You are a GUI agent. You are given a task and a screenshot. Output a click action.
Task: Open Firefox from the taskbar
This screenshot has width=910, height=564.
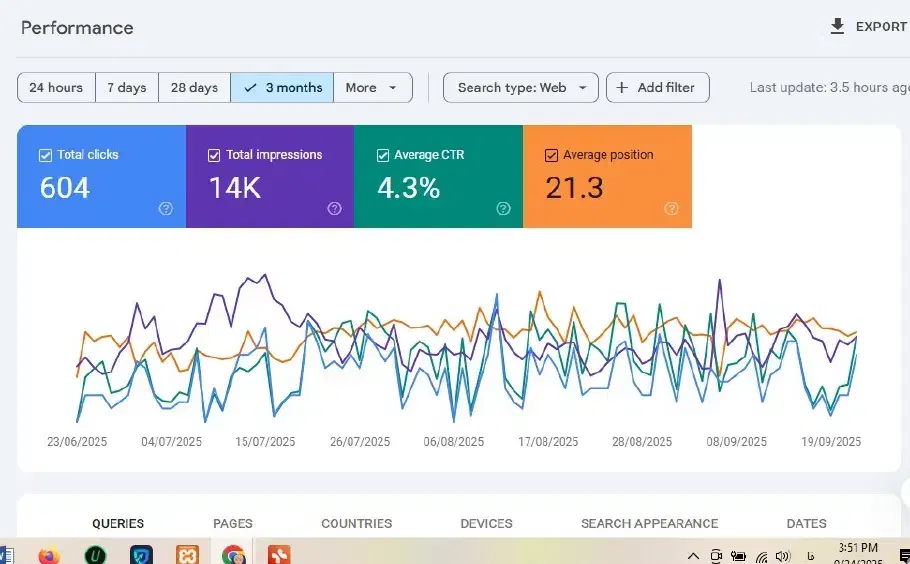[49, 555]
